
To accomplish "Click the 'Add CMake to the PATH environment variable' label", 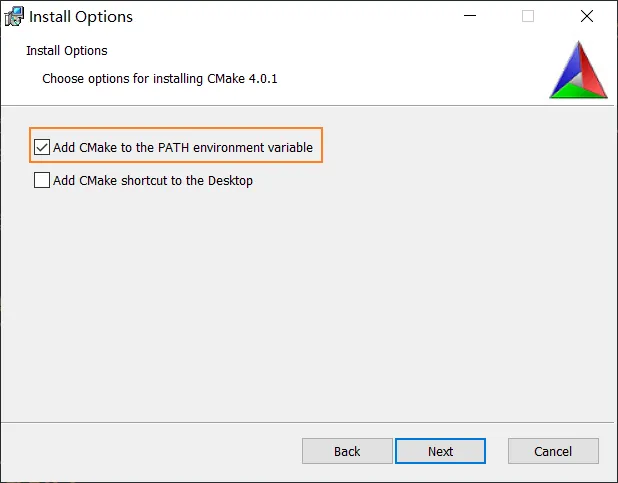I will coord(183,147).
